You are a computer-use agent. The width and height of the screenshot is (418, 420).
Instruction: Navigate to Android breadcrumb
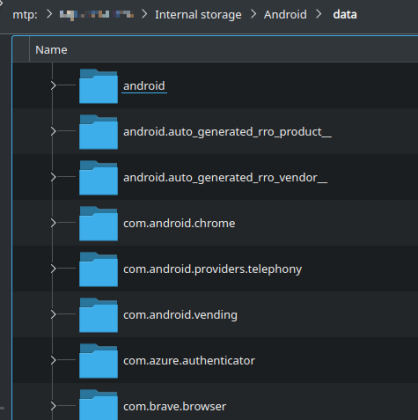tap(285, 15)
